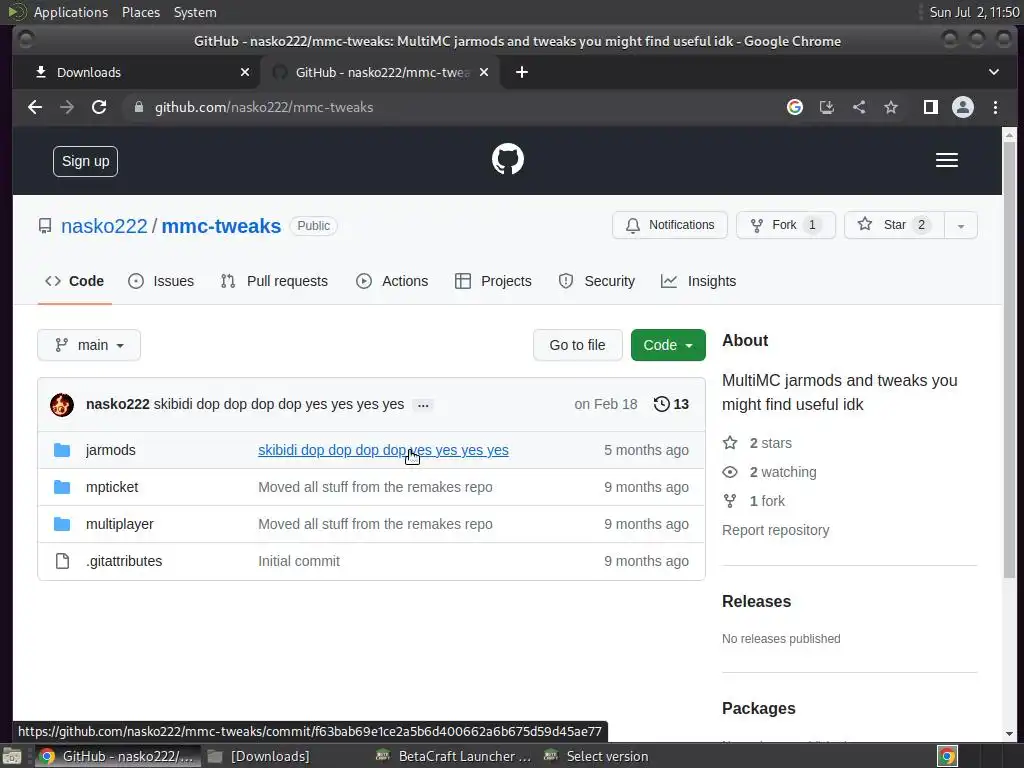Open the mmc-tweaks repository link
The height and width of the screenshot is (768, 1024).
tap(221, 226)
